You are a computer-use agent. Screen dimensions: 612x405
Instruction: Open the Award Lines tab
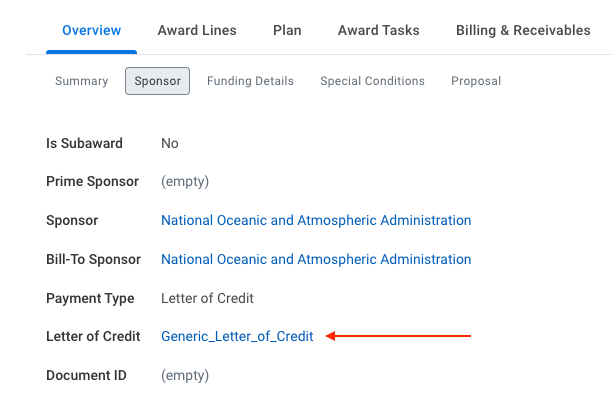click(x=197, y=31)
